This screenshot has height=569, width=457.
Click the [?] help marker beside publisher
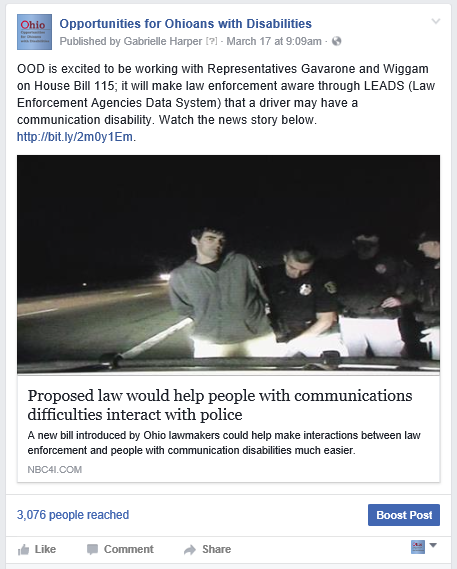coord(211,41)
